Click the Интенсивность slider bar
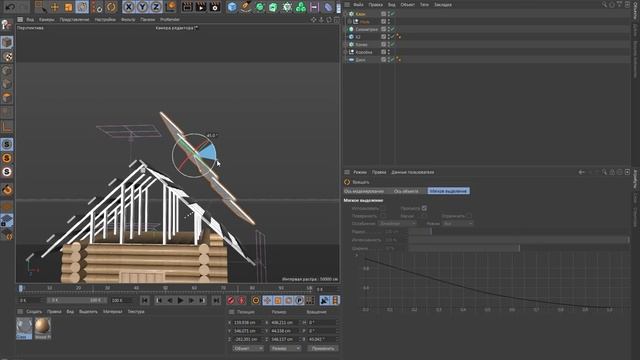 (x=518, y=240)
